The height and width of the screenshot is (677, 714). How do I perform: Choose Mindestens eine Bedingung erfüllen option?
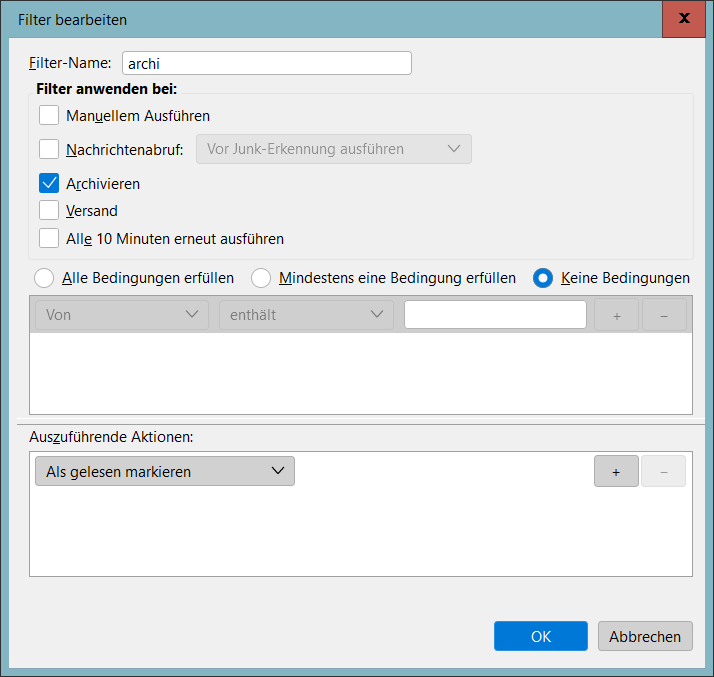(261, 278)
